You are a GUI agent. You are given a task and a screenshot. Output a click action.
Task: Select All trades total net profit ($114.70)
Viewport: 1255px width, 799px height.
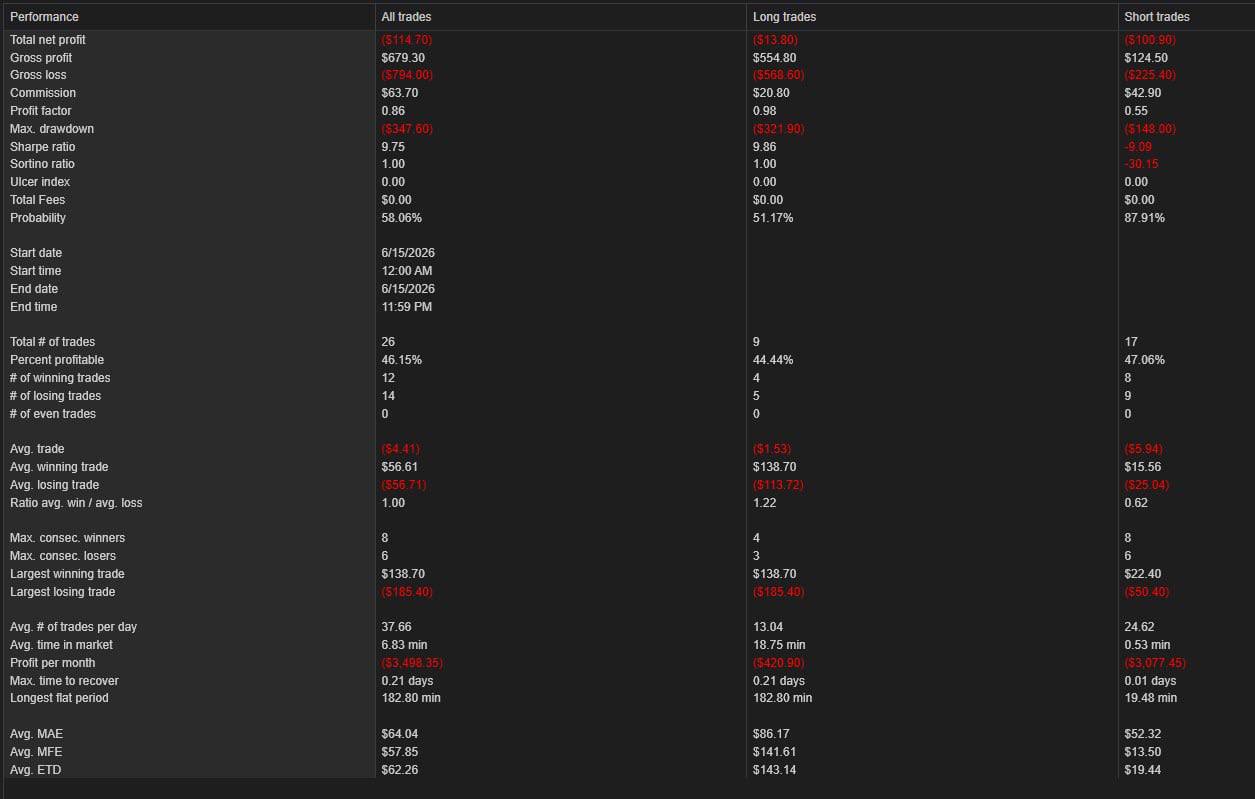tap(407, 40)
